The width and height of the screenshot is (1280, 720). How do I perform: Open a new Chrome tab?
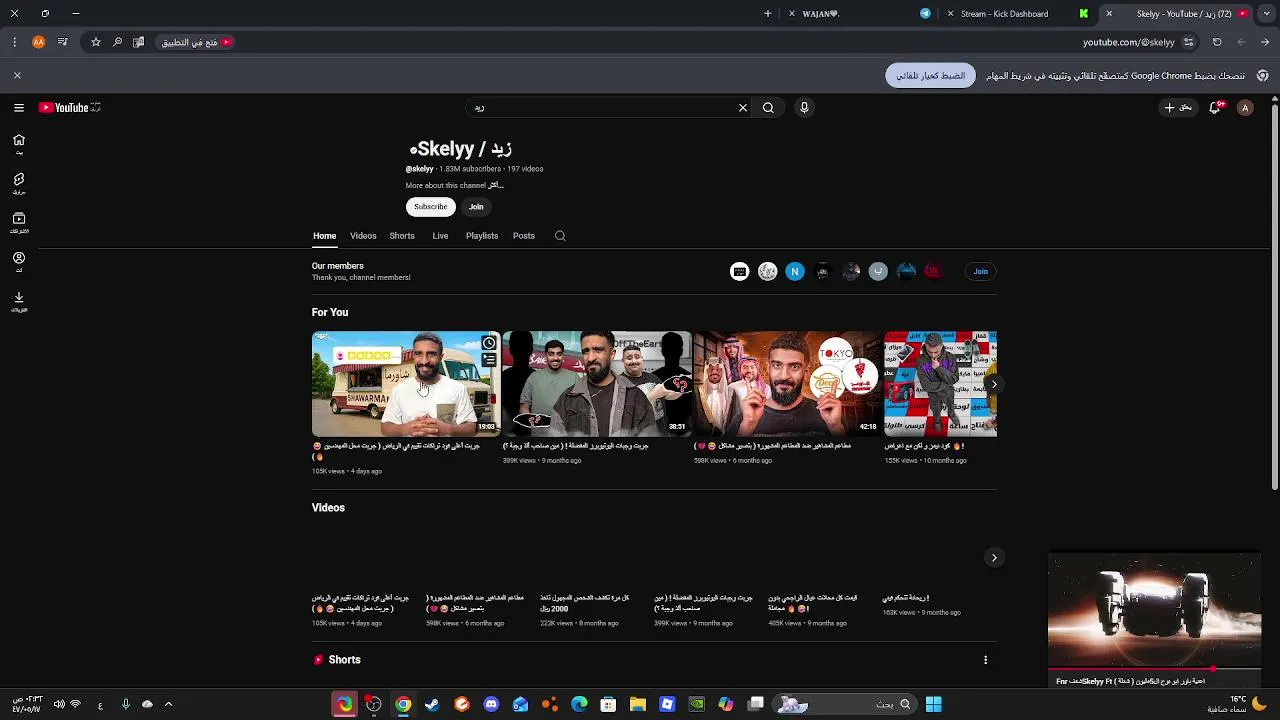pos(768,14)
